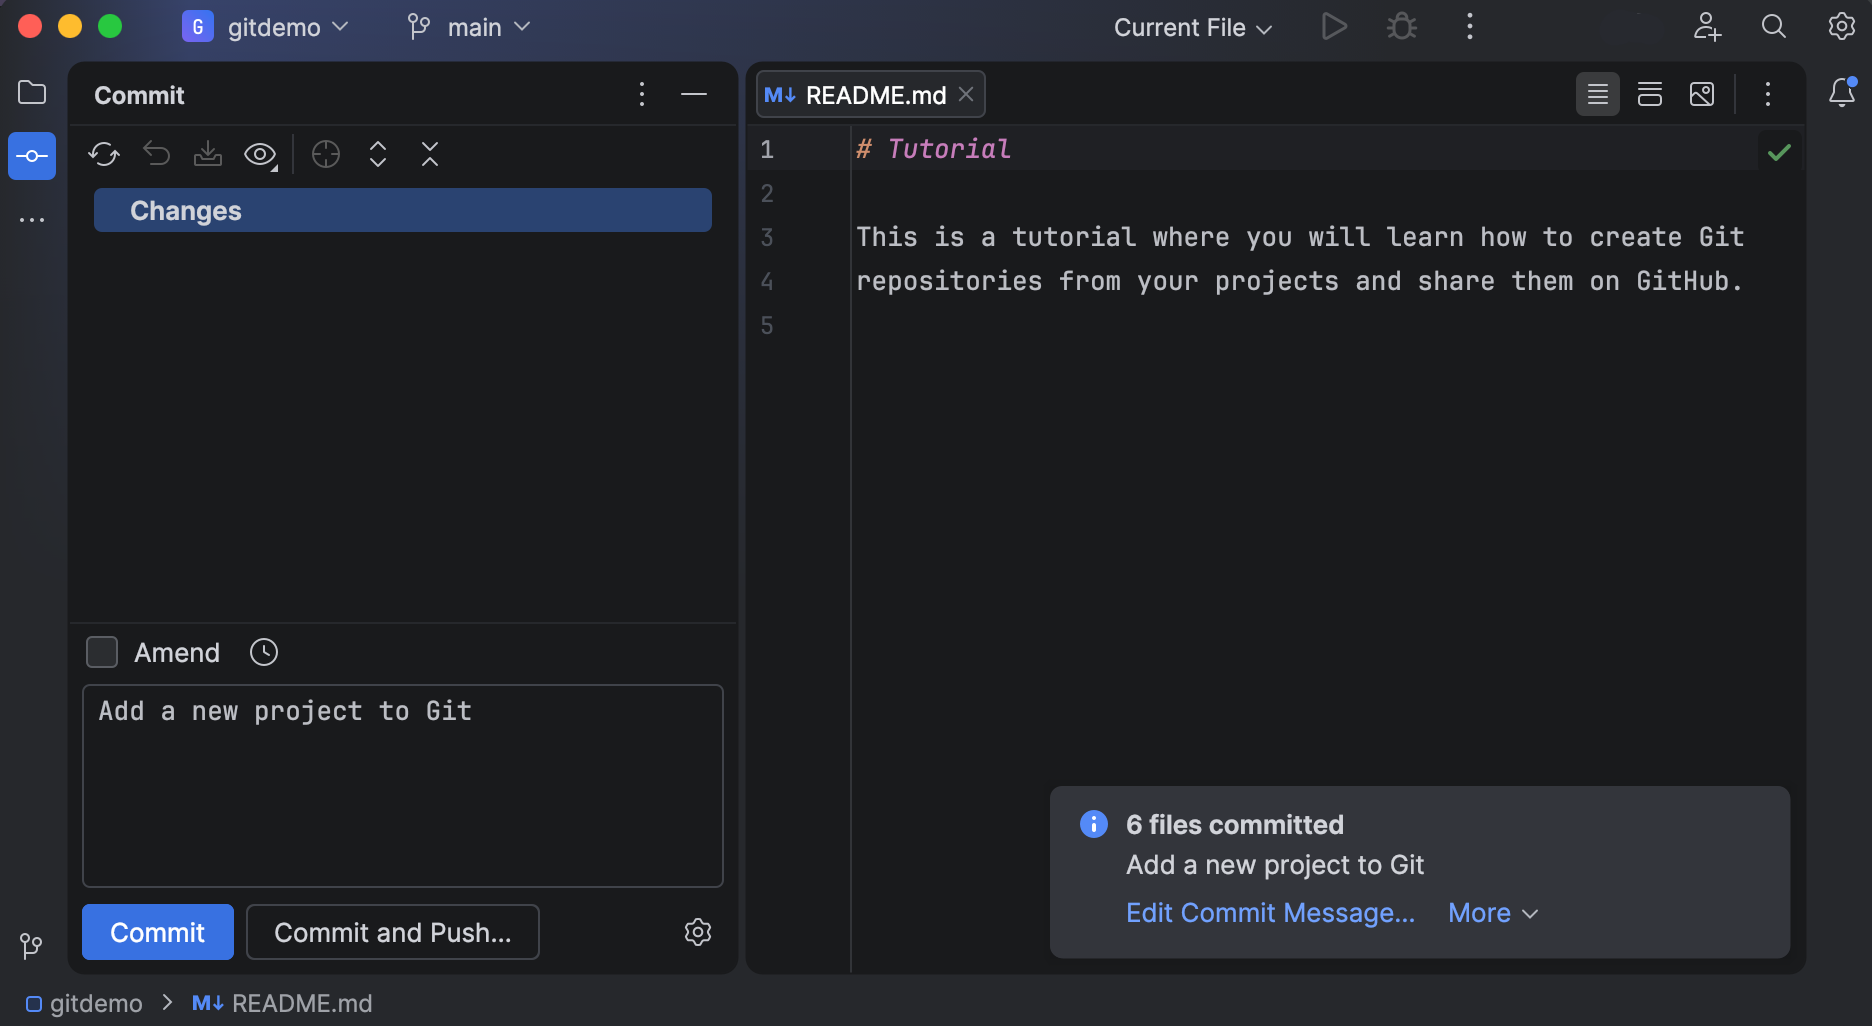Switch to Editor only view
This screenshot has width=1872, height=1026.
pyautogui.click(x=1598, y=95)
